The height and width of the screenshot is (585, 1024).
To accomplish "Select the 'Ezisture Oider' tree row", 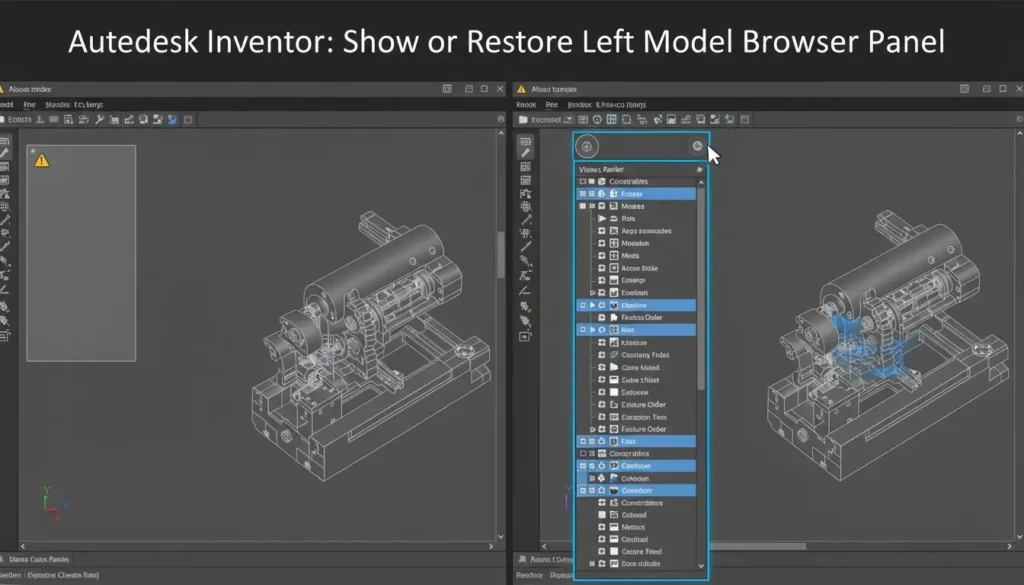I will point(637,405).
